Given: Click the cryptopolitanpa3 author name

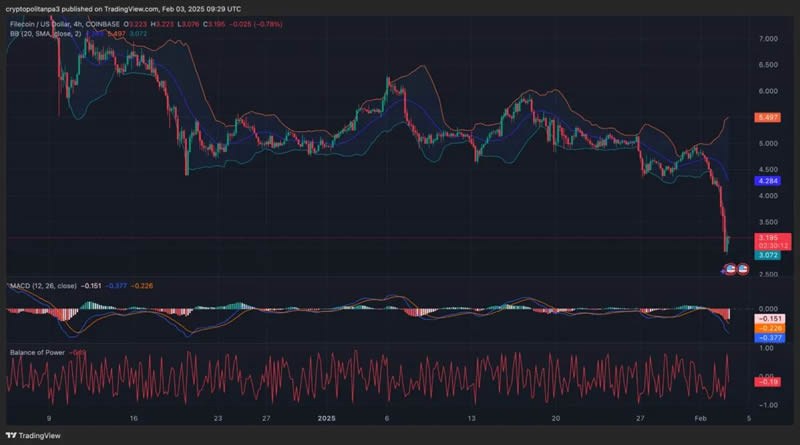Looking at the screenshot, I should pos(40,8).
